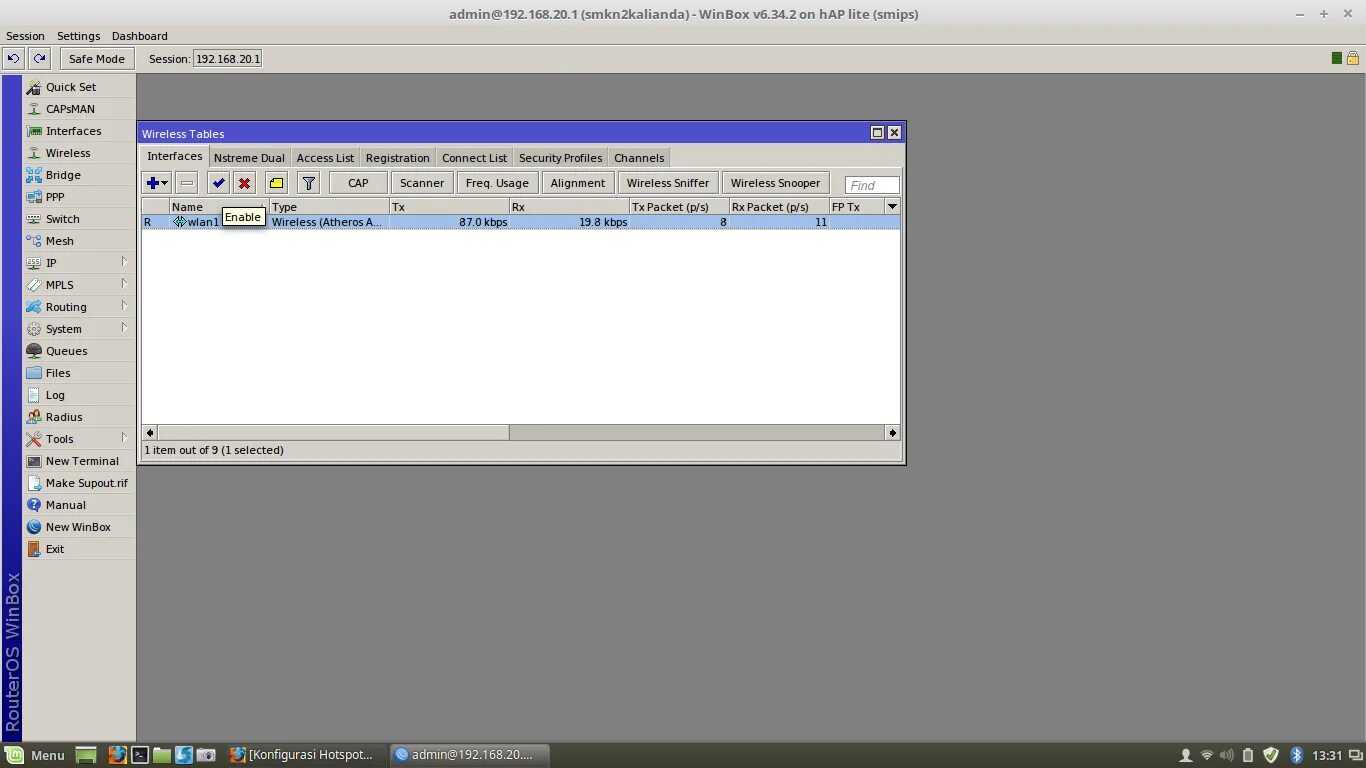Viewport: 1366px width, 768px height.
Task: Click the table's horizontal scrollbar thumb
Action: click(x=333, y=433)
